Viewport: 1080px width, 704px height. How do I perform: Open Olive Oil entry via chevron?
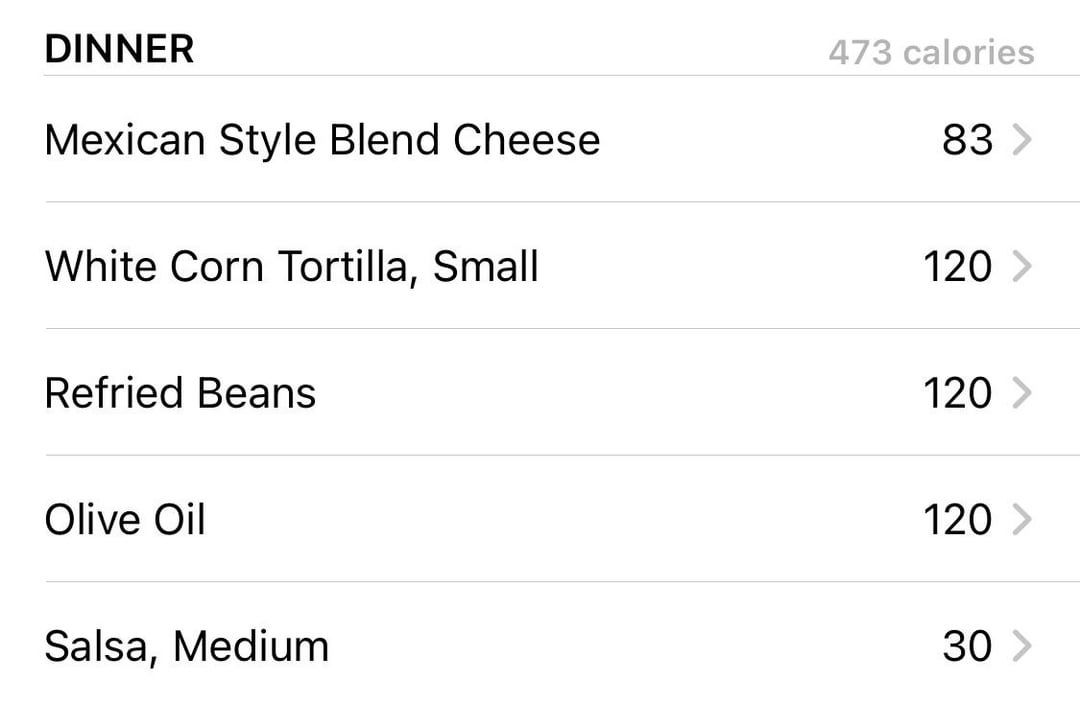point(1022,519)
